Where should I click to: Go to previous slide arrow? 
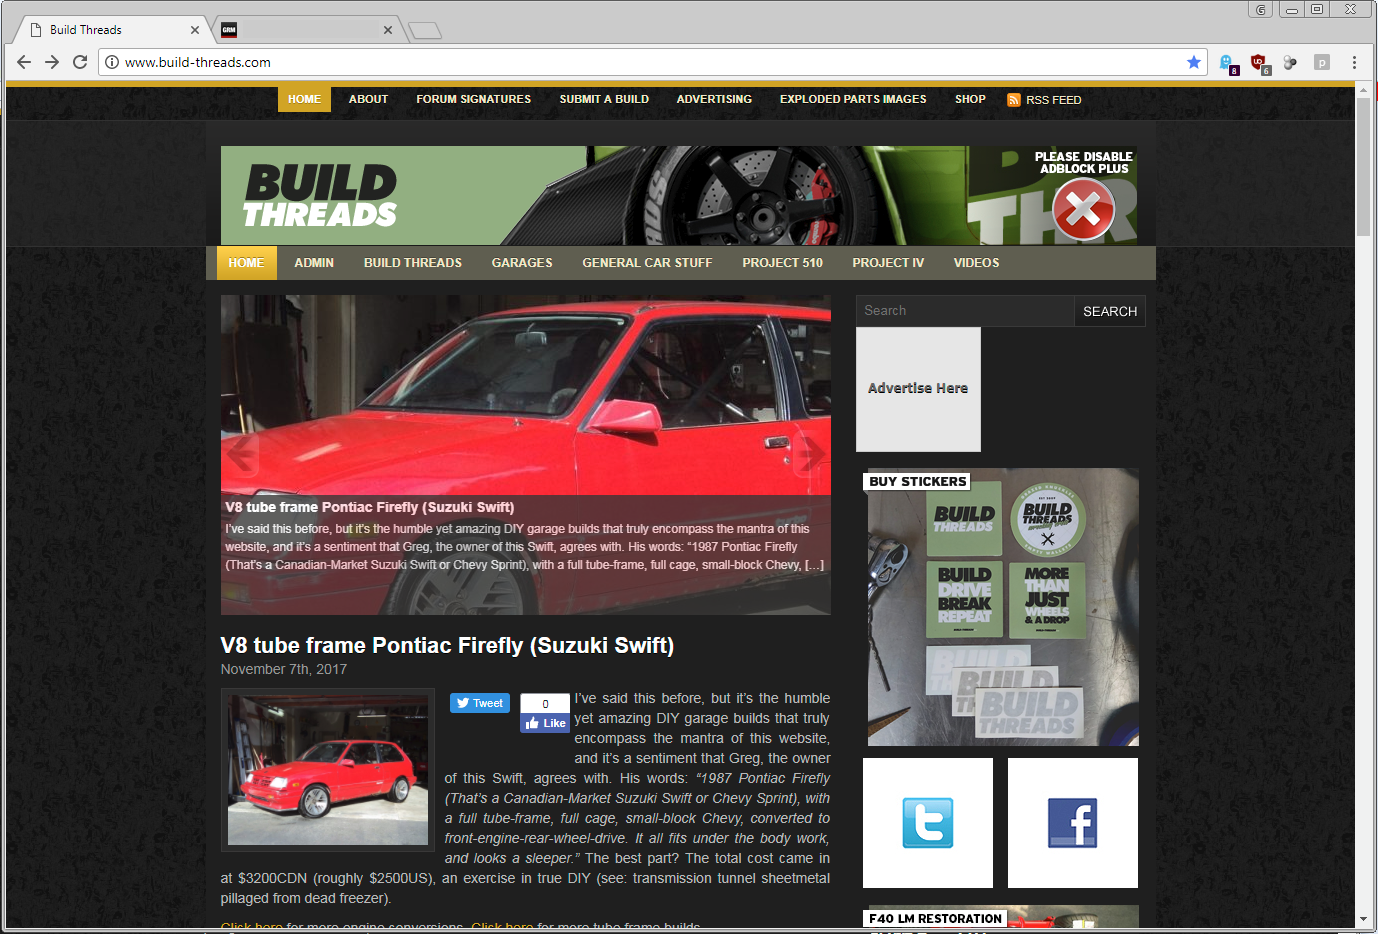pyautogui.click(x=241, y=454)
